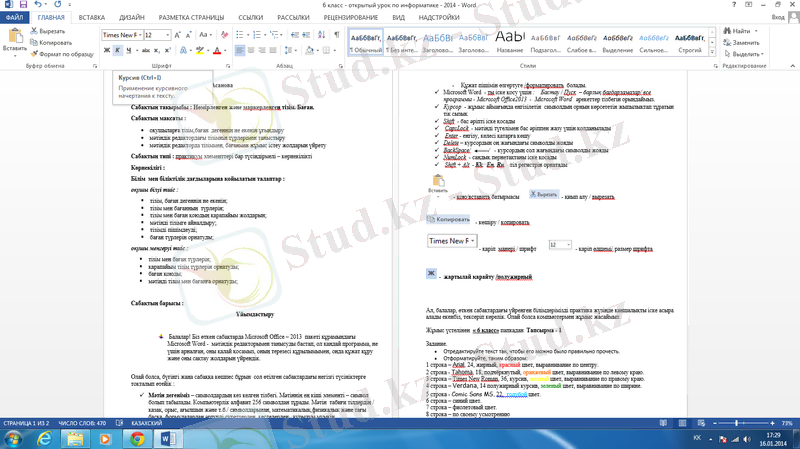Toggle underline formatting button Ч
The image size is (800, 449).
point(129,50)
